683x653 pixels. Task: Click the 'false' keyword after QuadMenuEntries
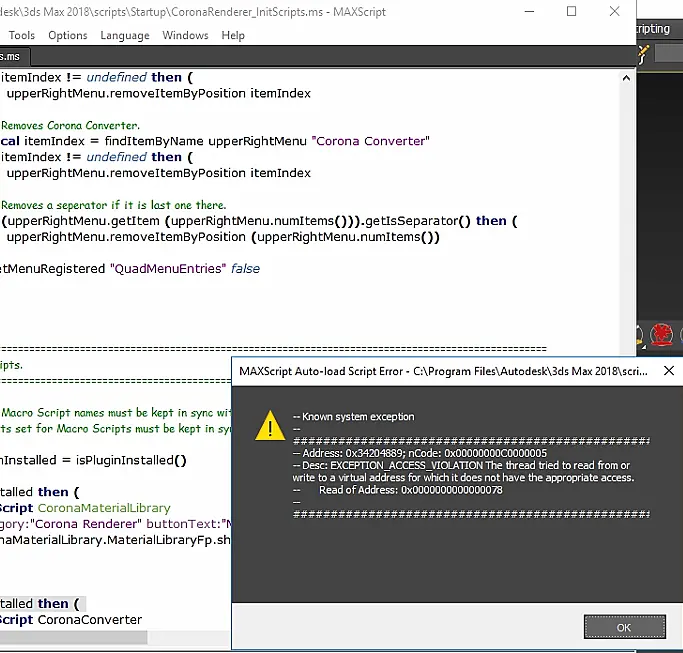pyautogui.click(x=245, y=269)
